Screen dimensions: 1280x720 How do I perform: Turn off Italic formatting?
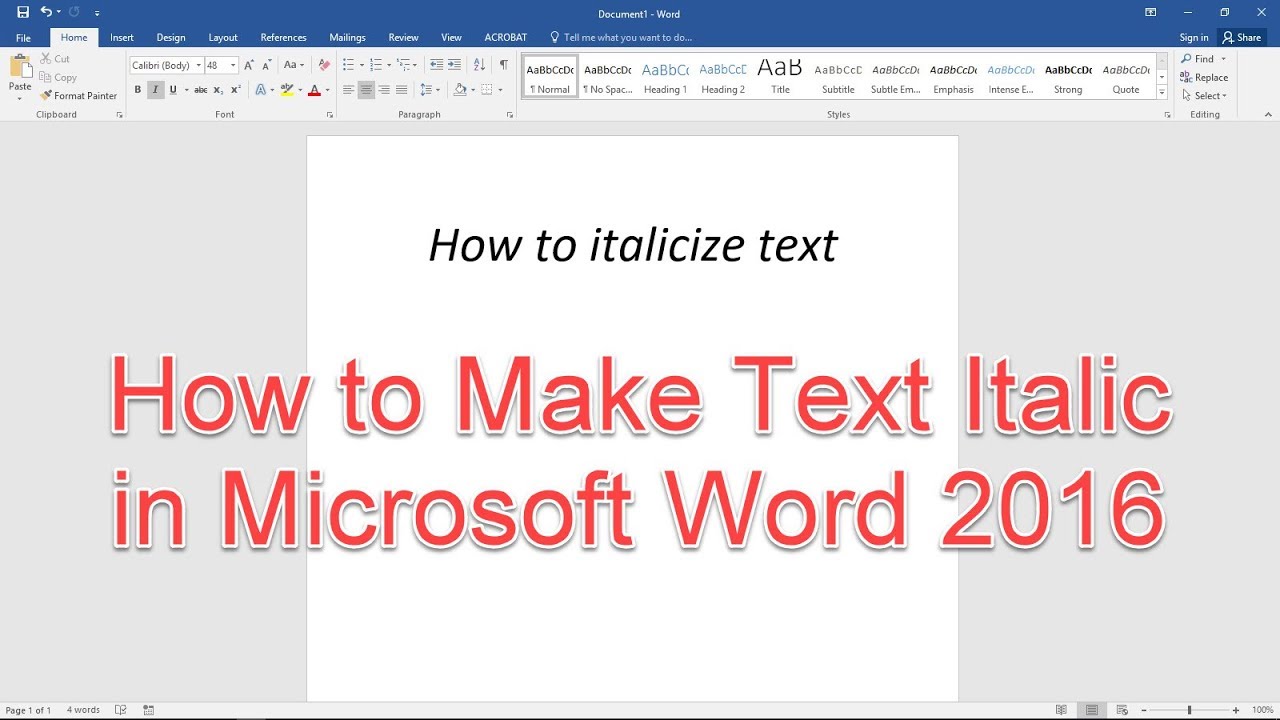tap(155, 90)
